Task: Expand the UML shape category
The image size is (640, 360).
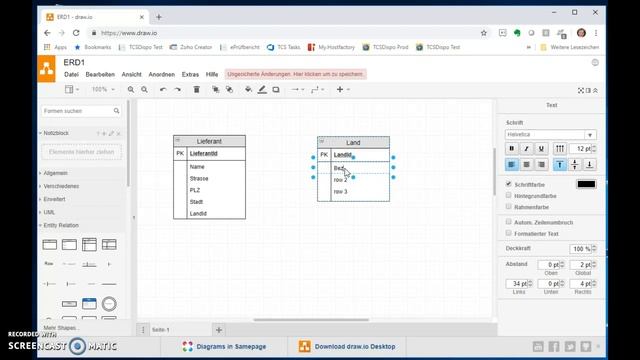Action: point(49,212)
